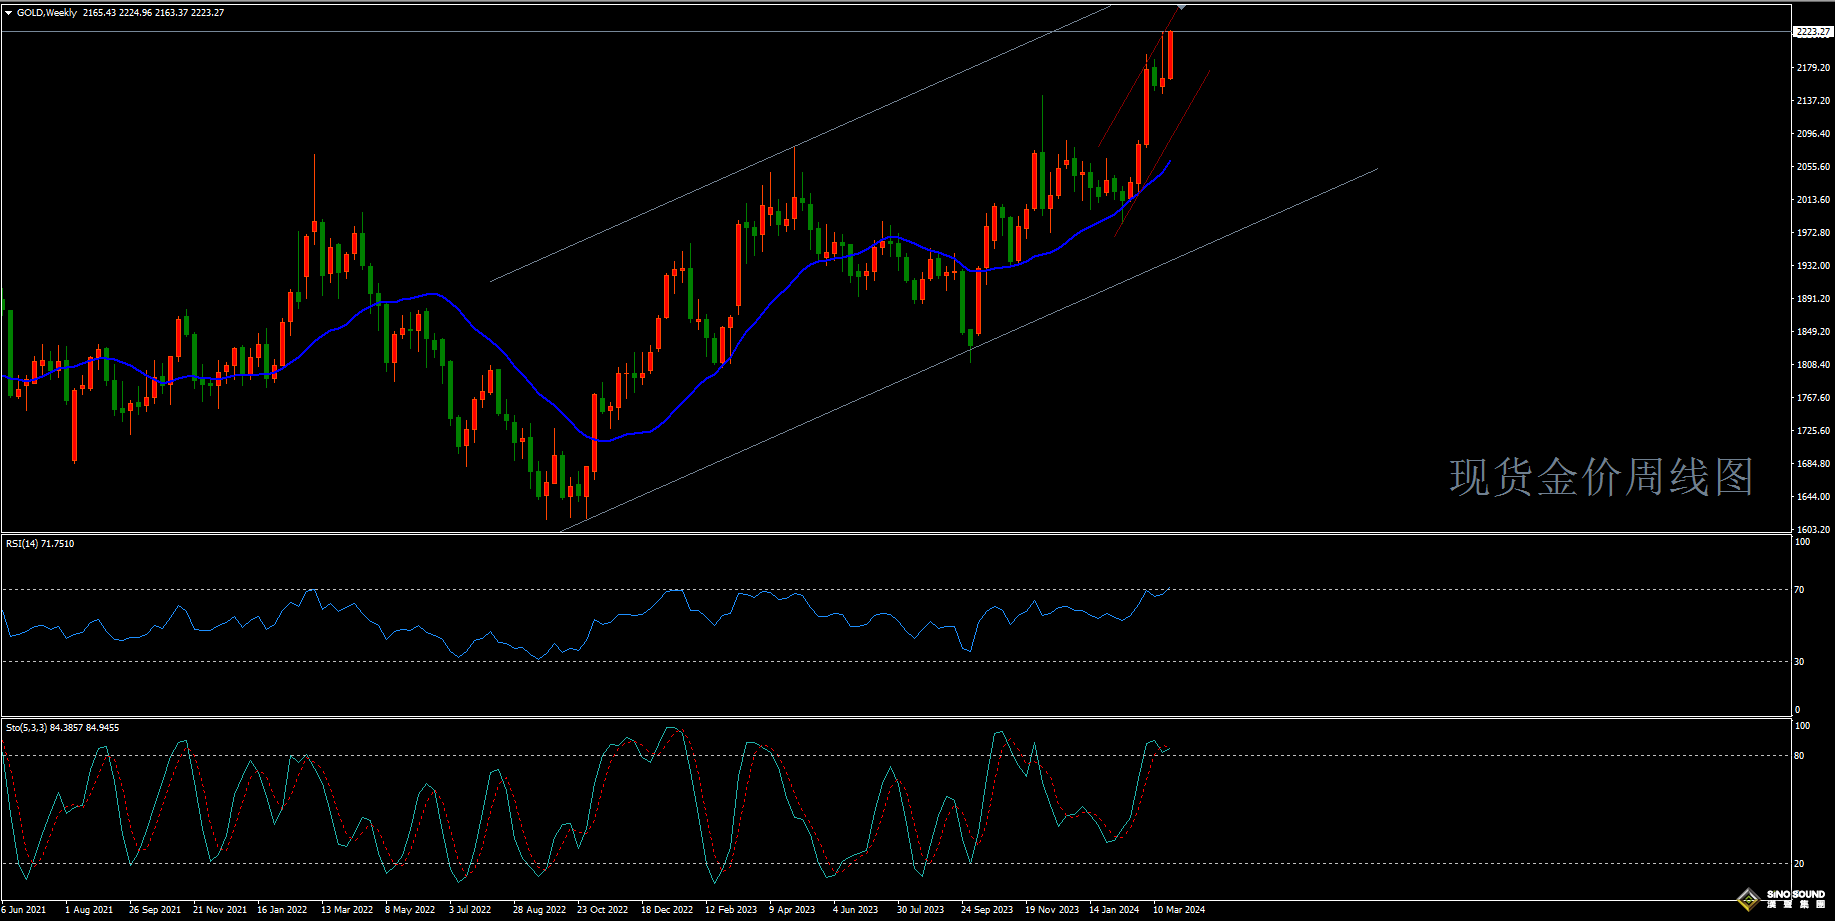
Task: Click the latest red weekly candlestick
Action: tap(1169, 55)
